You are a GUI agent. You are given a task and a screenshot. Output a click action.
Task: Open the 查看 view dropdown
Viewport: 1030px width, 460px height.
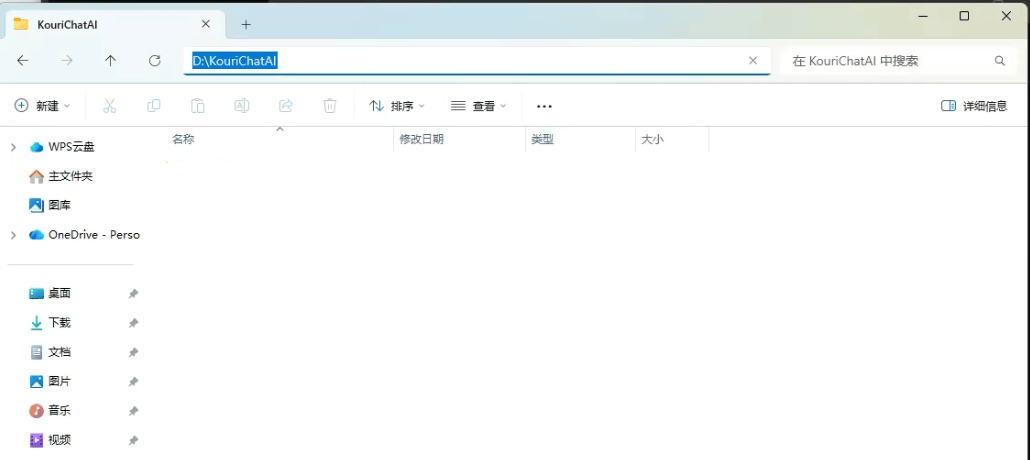point(479,106)
